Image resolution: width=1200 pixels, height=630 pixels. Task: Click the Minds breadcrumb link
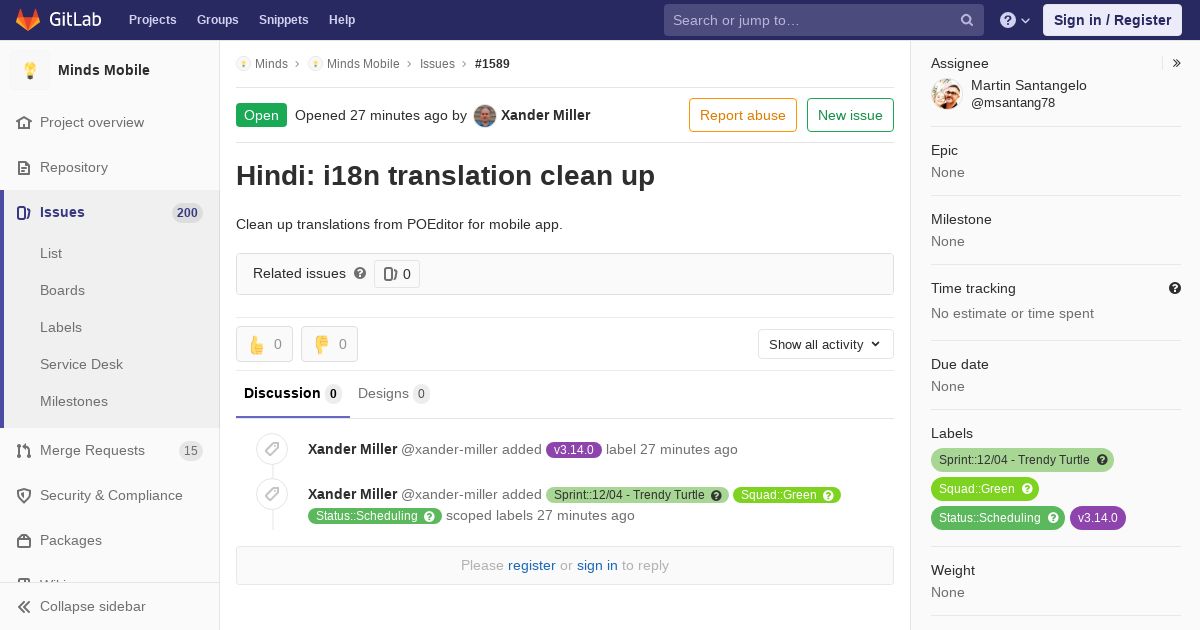pos(271,63)
